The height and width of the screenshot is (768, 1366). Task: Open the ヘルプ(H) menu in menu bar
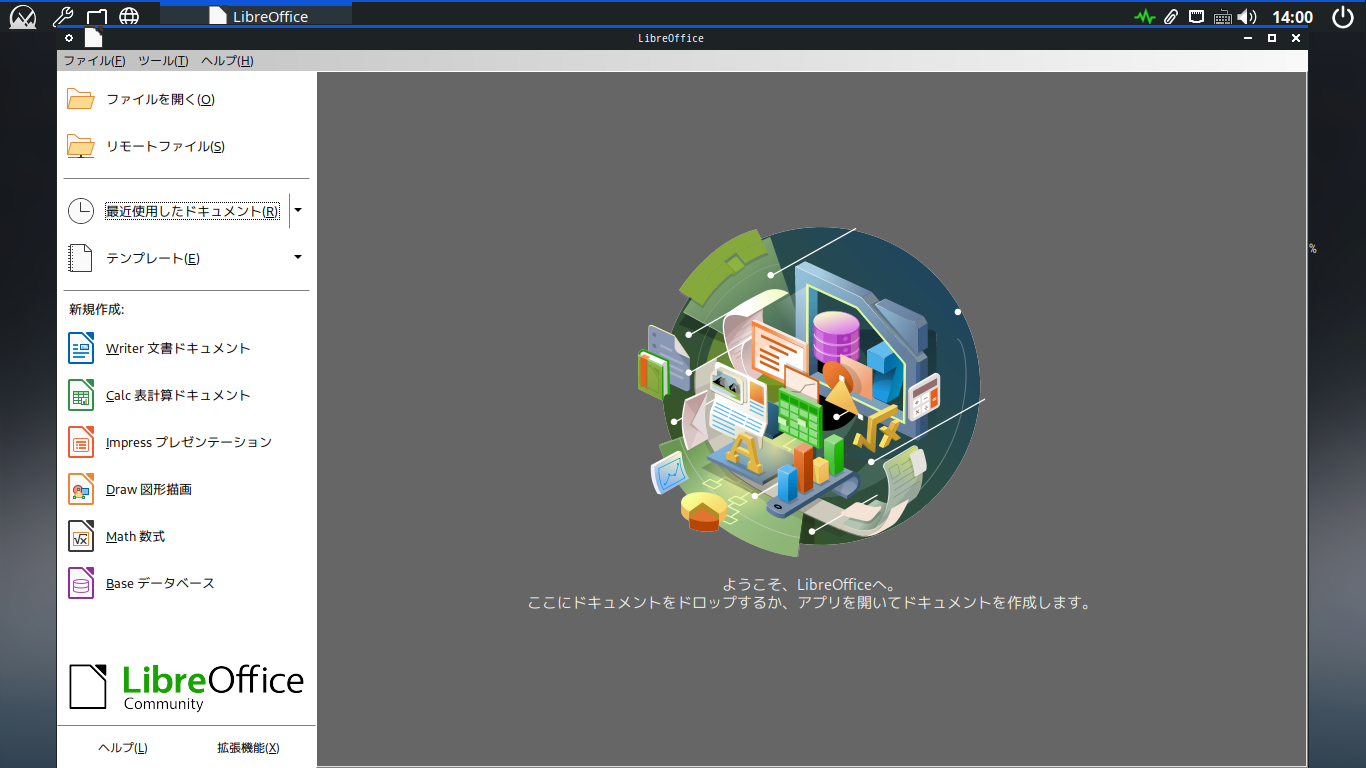coord(227,61)
